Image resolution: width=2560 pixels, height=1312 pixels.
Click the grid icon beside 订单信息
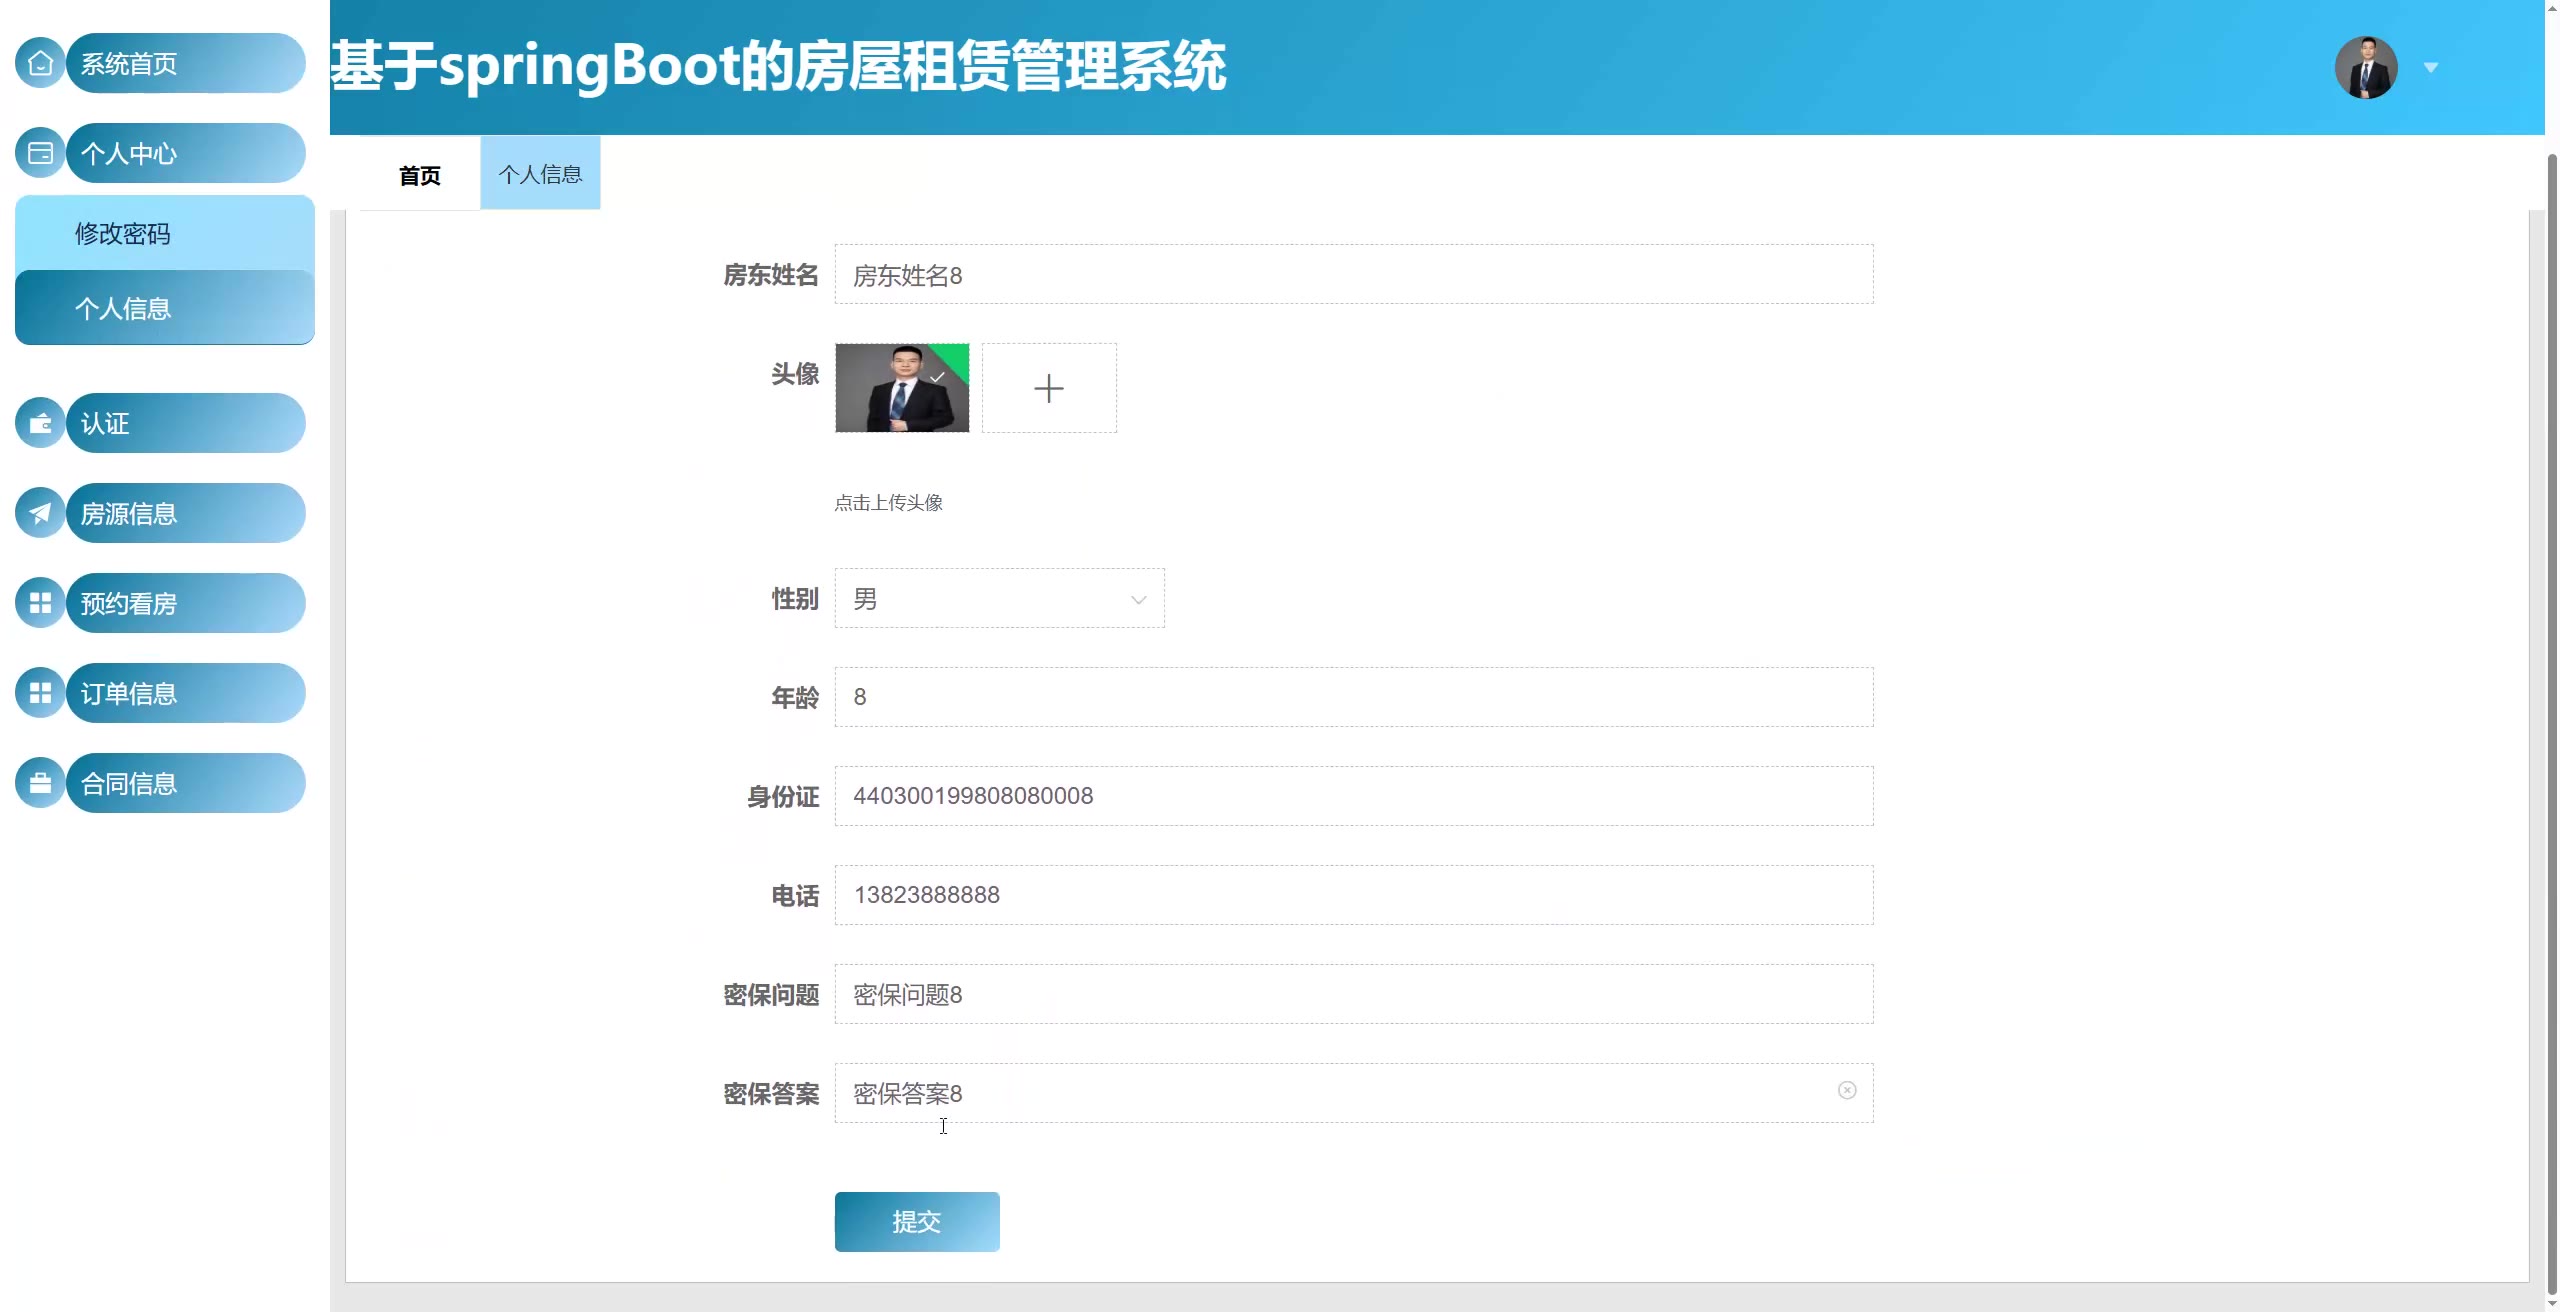point(40,693)
